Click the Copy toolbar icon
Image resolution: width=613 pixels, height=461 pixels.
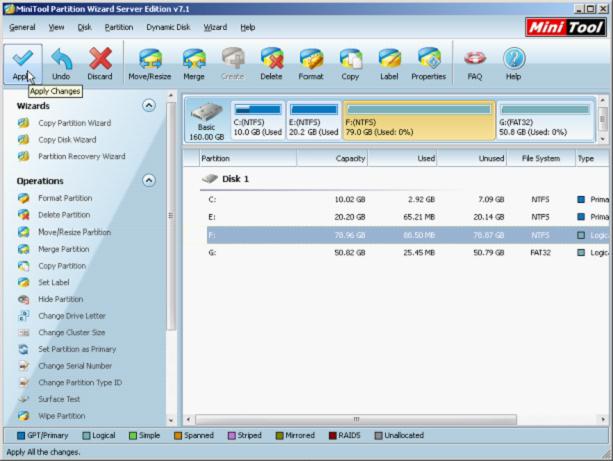pos(350,65)
